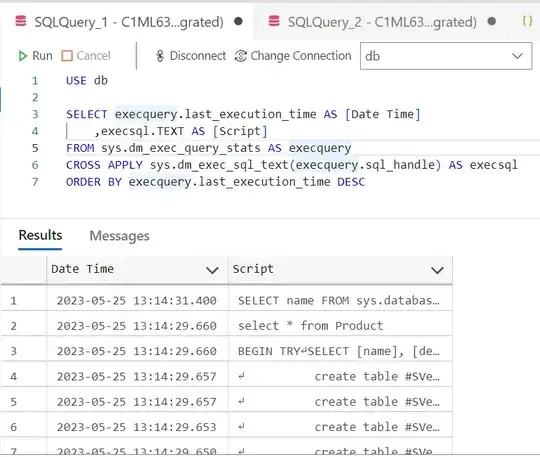Select result row number 6
This screenshot has height=457, width=540.
point(13,427)
